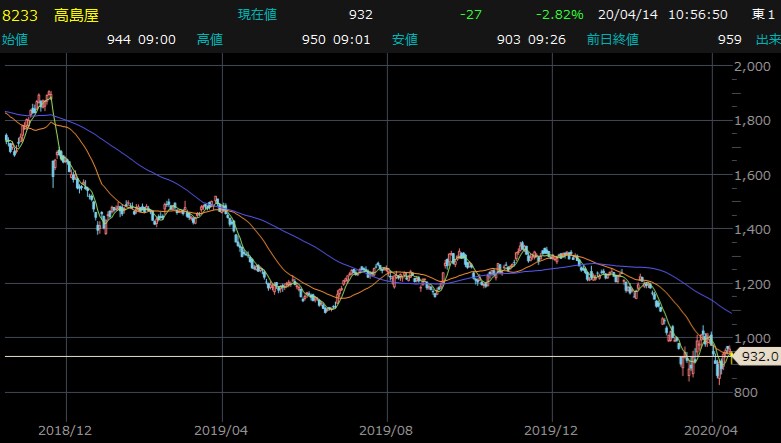Click the 前日終値 label

[613, 39]
